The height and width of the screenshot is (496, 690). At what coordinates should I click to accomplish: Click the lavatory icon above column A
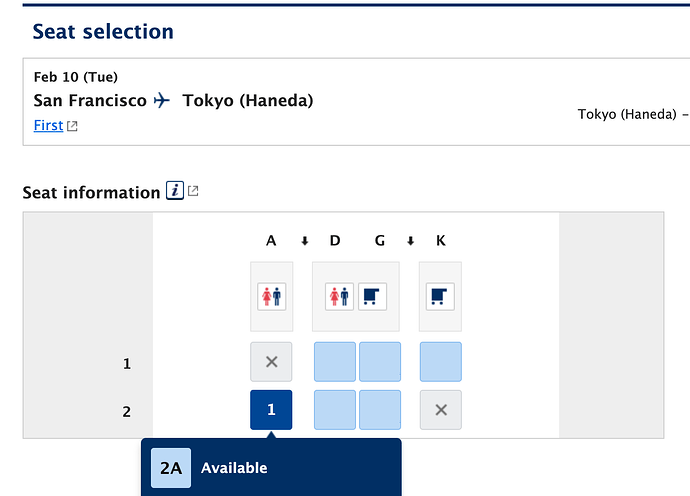pyautogui.click(x=272, y=297)
